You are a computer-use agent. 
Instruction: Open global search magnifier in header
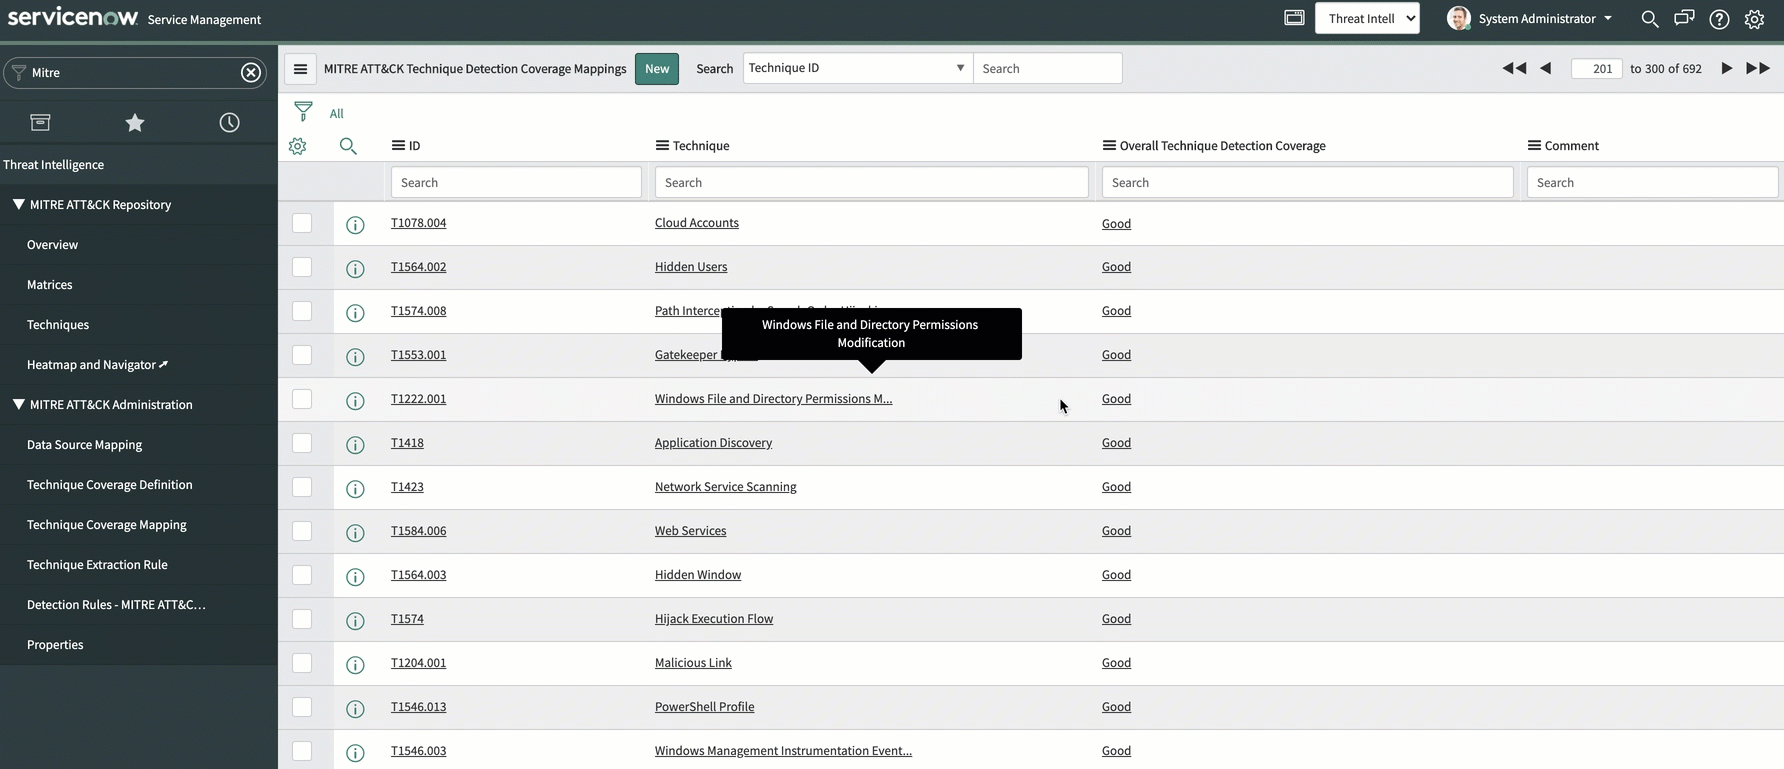[x=1650, y=18]
